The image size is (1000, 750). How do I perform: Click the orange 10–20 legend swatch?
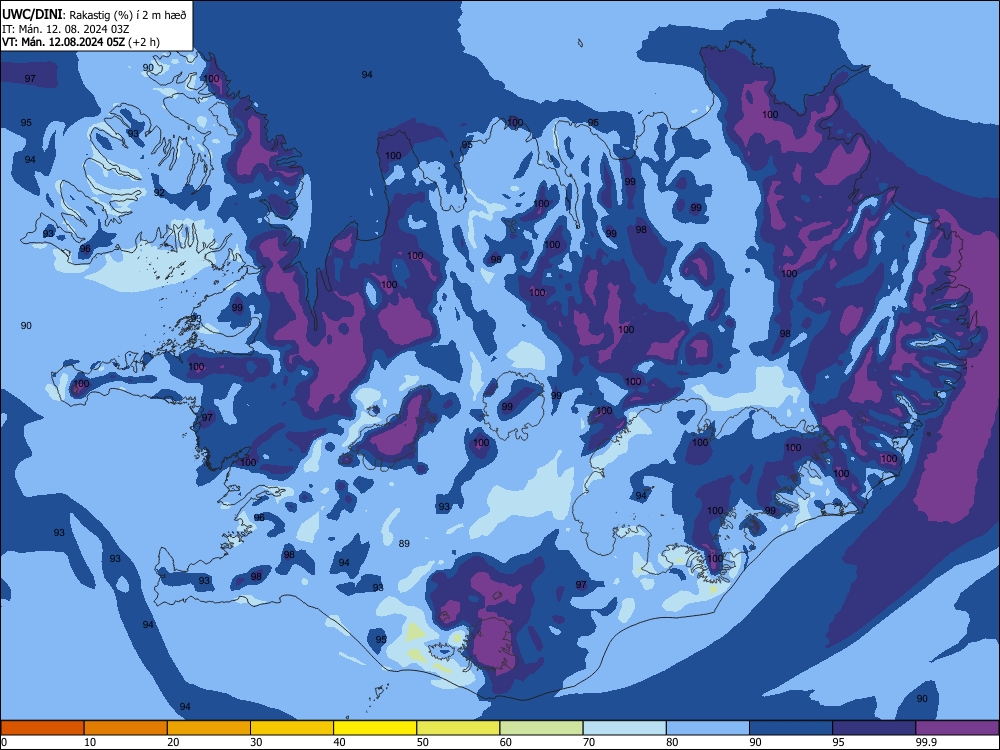[x=126, y=728]
